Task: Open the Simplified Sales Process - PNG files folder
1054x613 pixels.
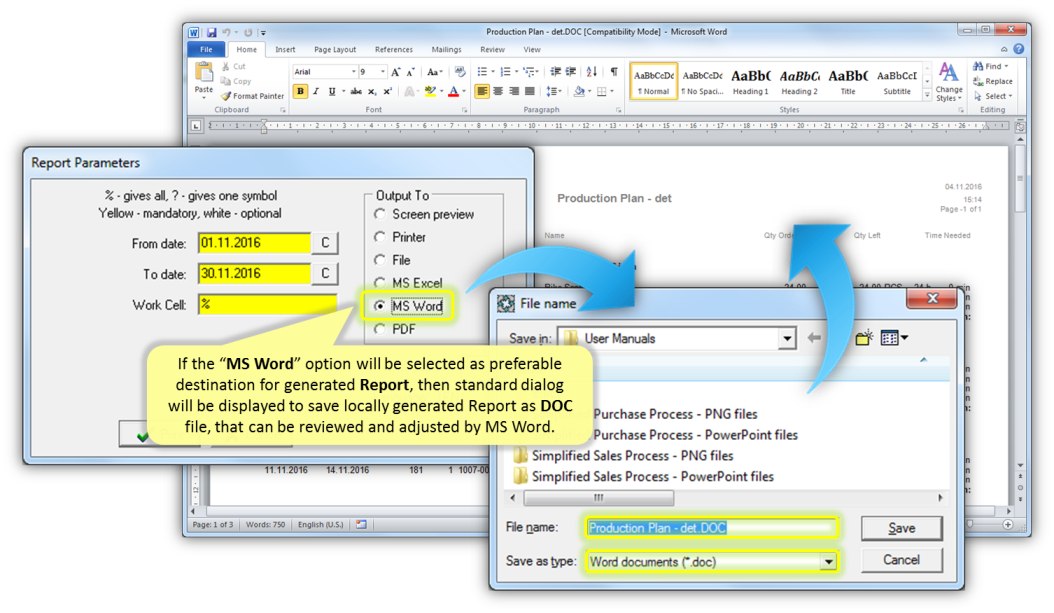Action: click(623, 456)
